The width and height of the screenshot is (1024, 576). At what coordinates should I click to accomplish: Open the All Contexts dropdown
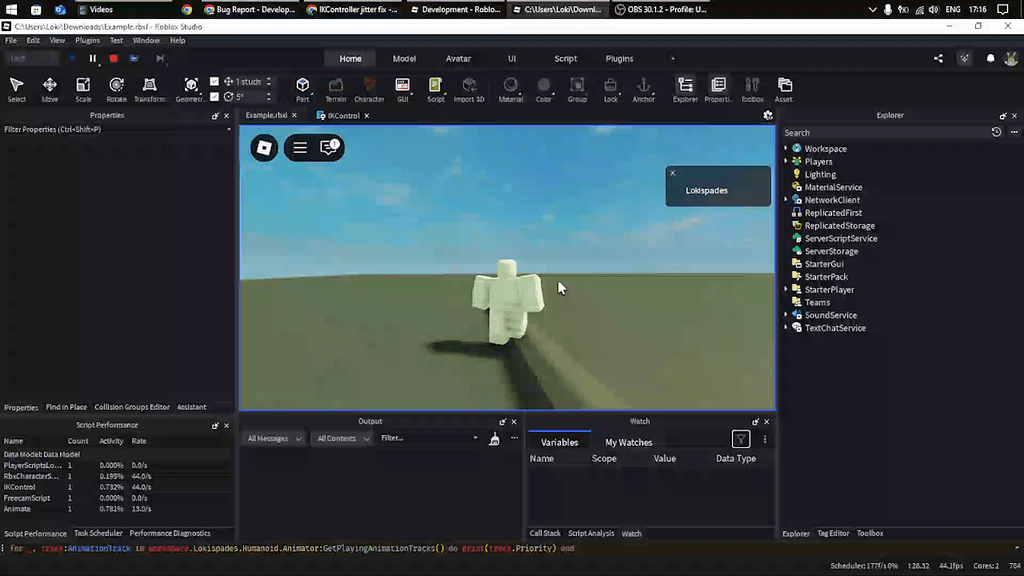[x=342, y=439]
